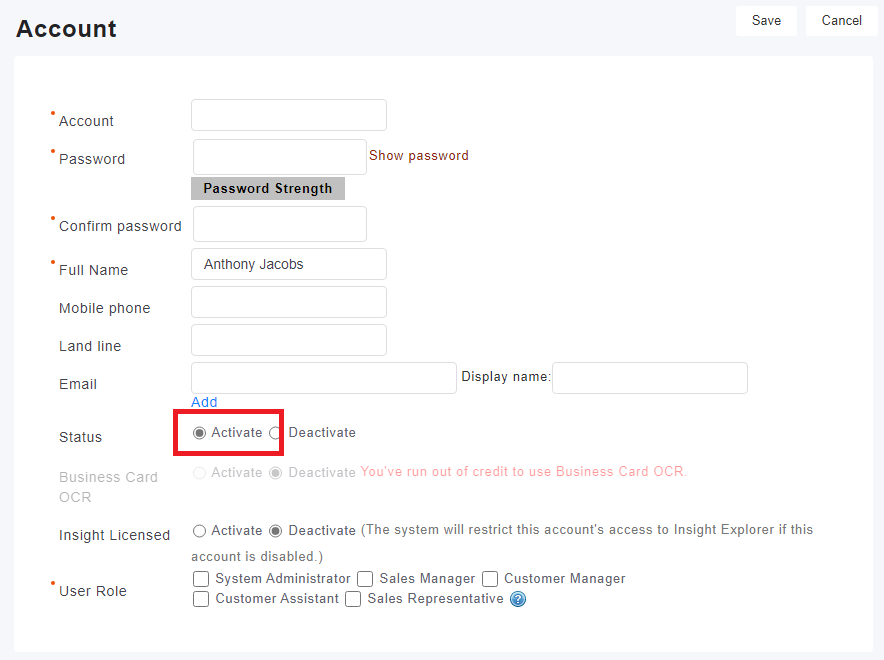The image size is (884, 660).
Task: Focus the Mobile phone input field
Action: 289,302
